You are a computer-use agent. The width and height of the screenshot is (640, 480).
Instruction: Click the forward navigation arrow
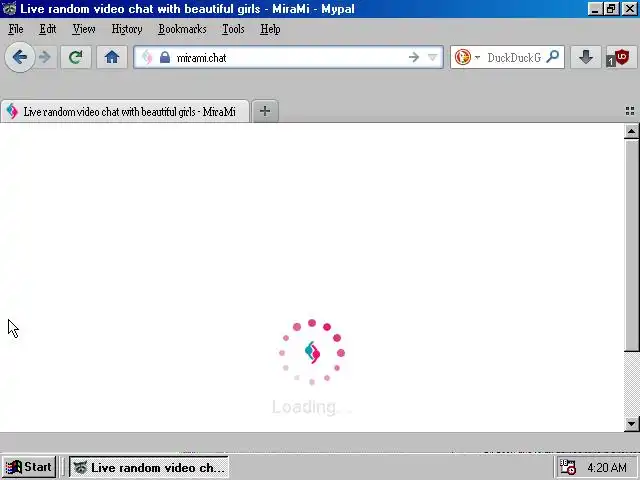[45, 57]
